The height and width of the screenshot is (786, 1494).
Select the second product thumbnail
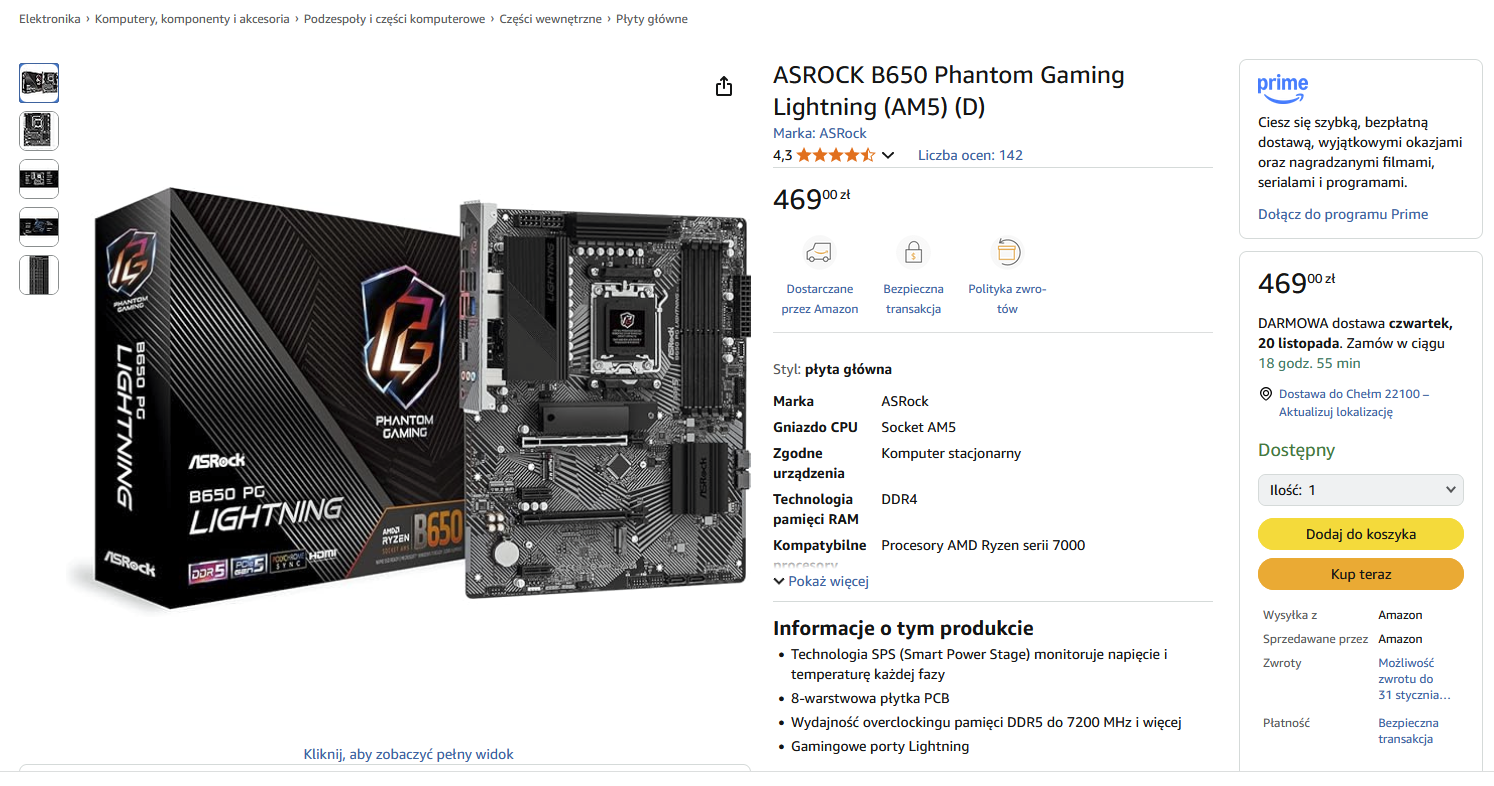39,131
